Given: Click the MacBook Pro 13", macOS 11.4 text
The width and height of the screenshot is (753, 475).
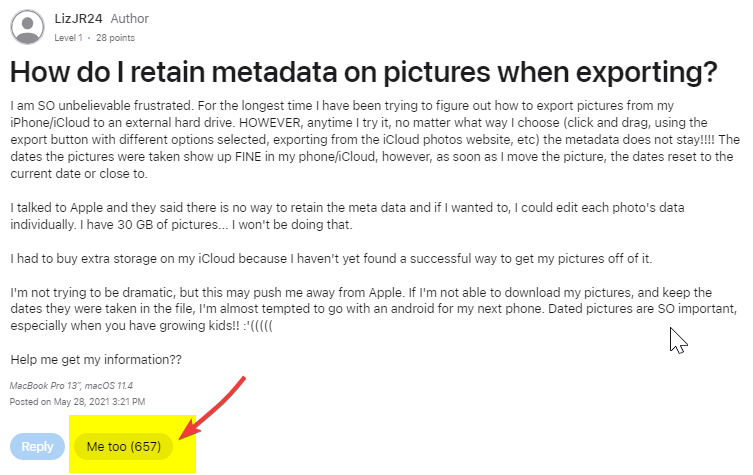Looking at the screenshot, I should [71, 386].
